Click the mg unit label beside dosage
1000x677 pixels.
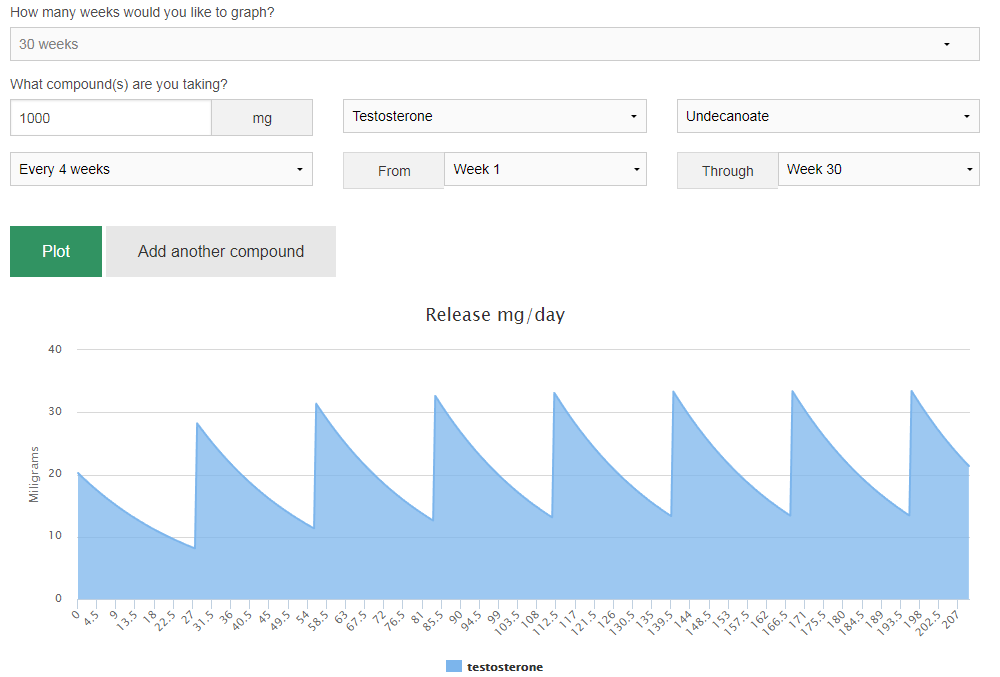coord(262,118)
